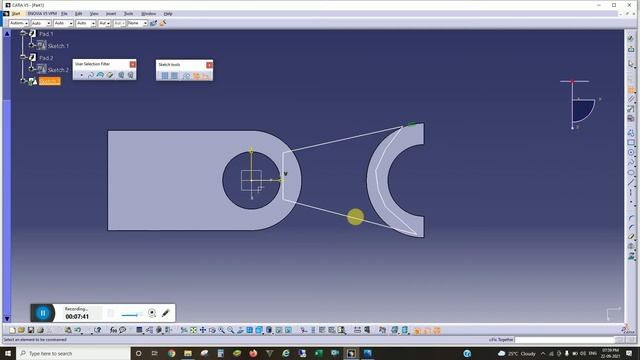The image size is (640, 360).
Task: Click the Normal View icon
Action: pyautogui.click(x=240, y=330)
